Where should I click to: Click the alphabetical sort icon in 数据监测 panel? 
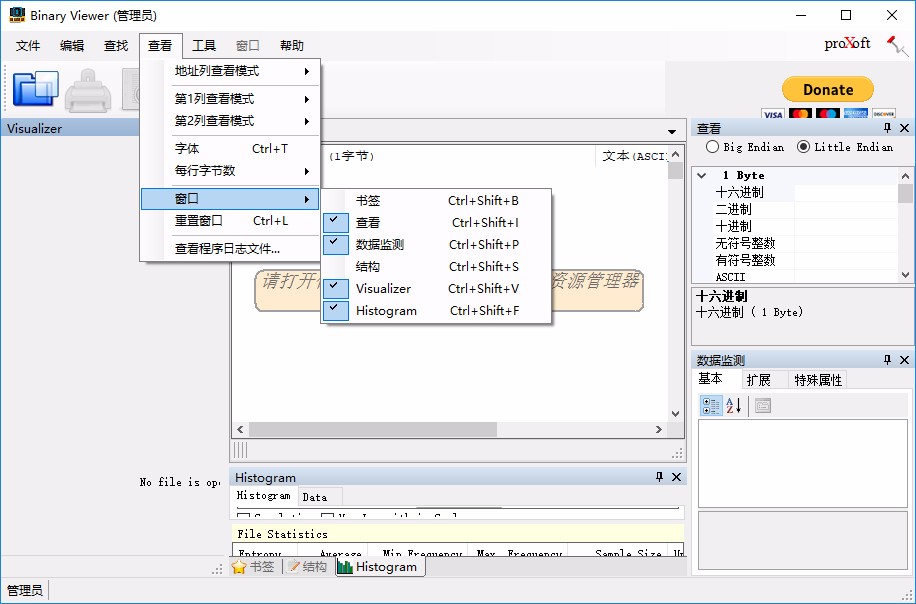tap(733, 405)
